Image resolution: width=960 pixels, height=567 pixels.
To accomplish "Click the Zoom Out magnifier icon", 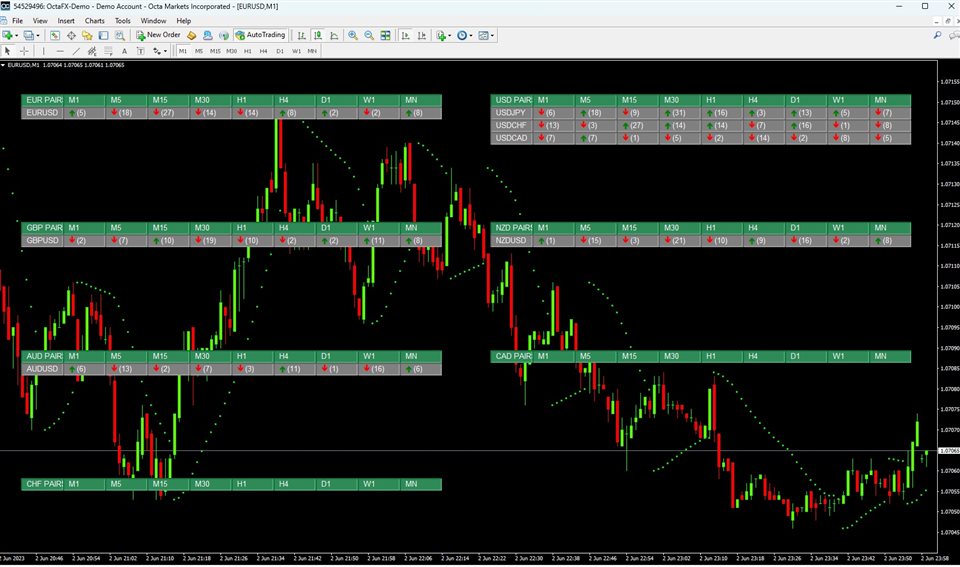I will tap(369, 36).
